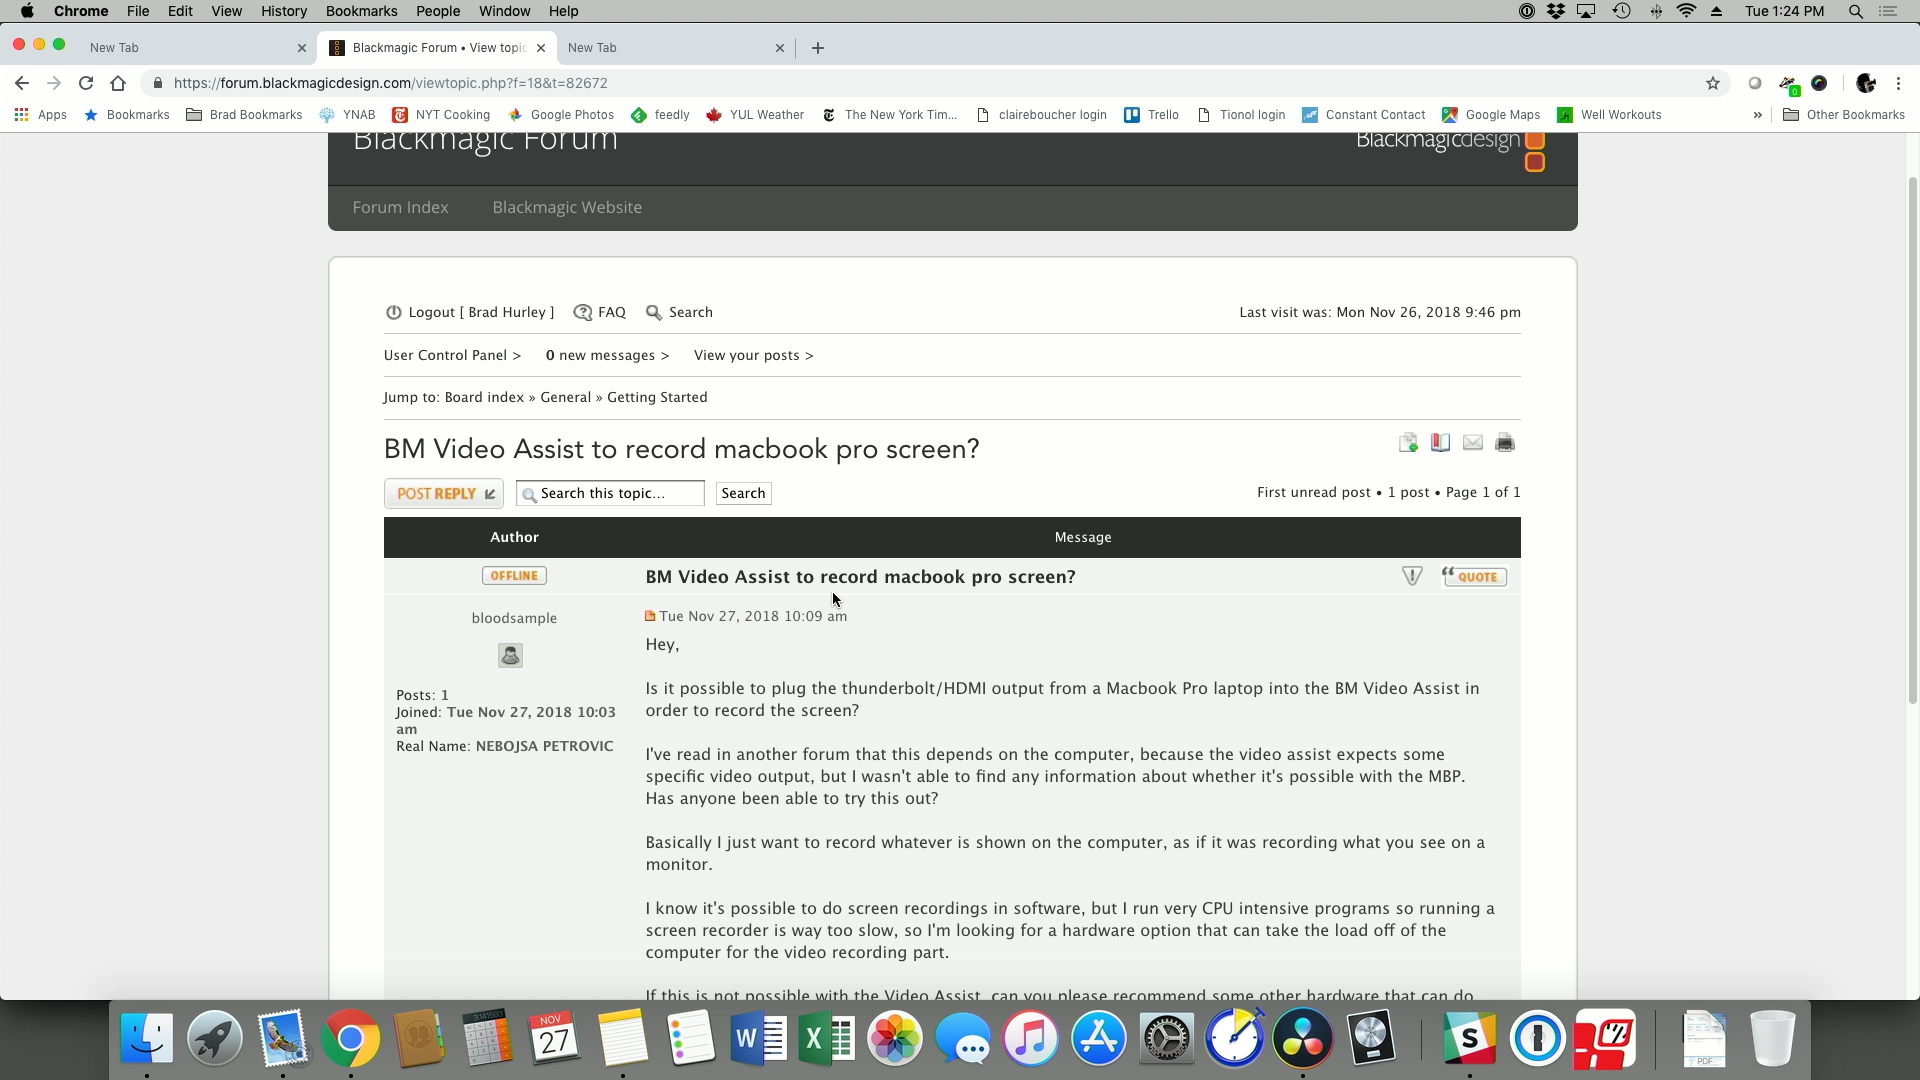Screen dimensions: 1920x1080
Task: Navigate to General forum section
Action: pos(566,396)
